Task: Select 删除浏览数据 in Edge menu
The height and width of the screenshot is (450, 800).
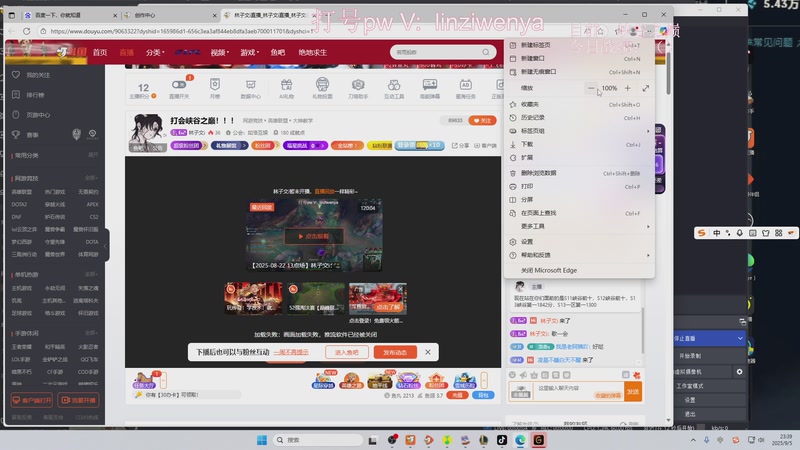Action: coord(579,173)
